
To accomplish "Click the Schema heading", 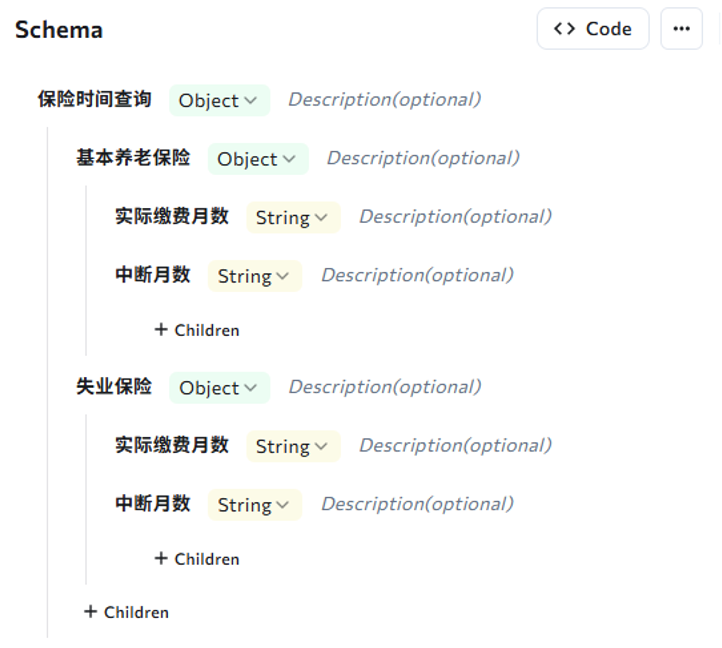I will tap(59, 30).
